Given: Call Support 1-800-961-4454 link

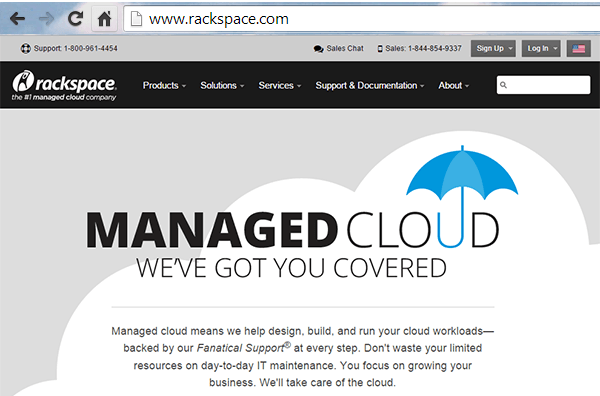Looking at the screenshot, I should pyautogui.click(x=75, y=49).
